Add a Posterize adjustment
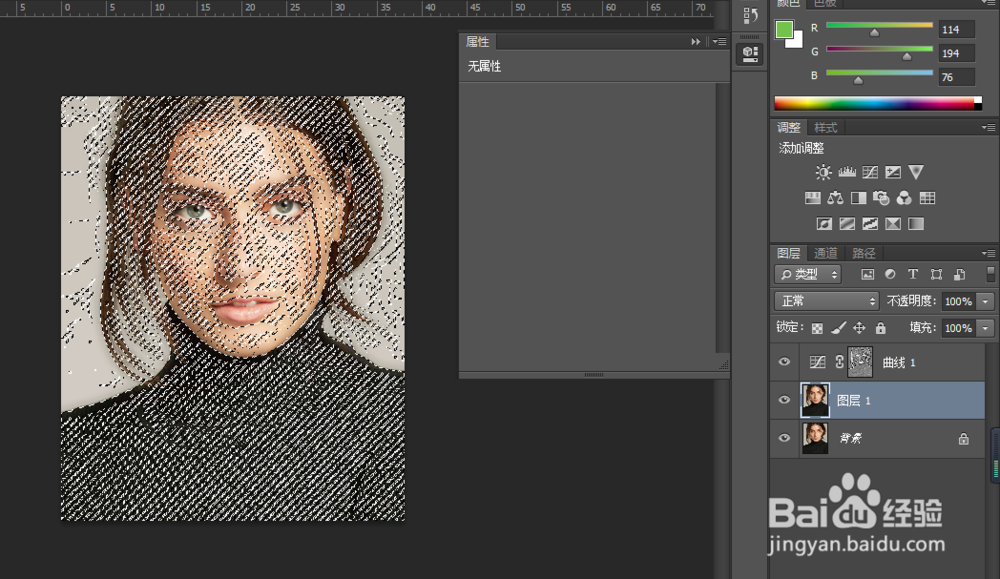1000x579 pixels. coord(847,224)
